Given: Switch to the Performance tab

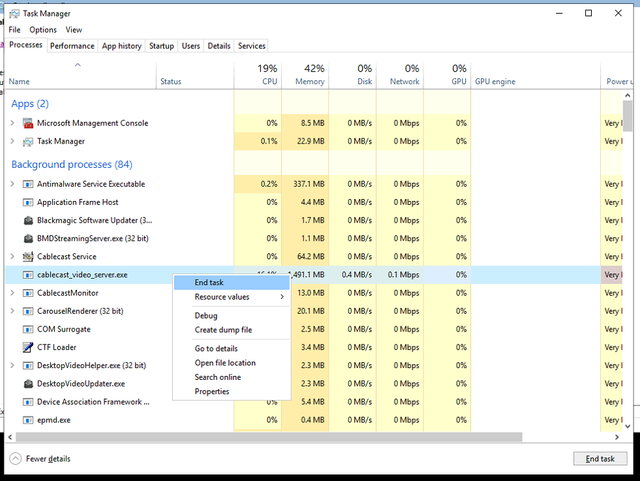Looking at the screenshot, I should coord(72,46).
